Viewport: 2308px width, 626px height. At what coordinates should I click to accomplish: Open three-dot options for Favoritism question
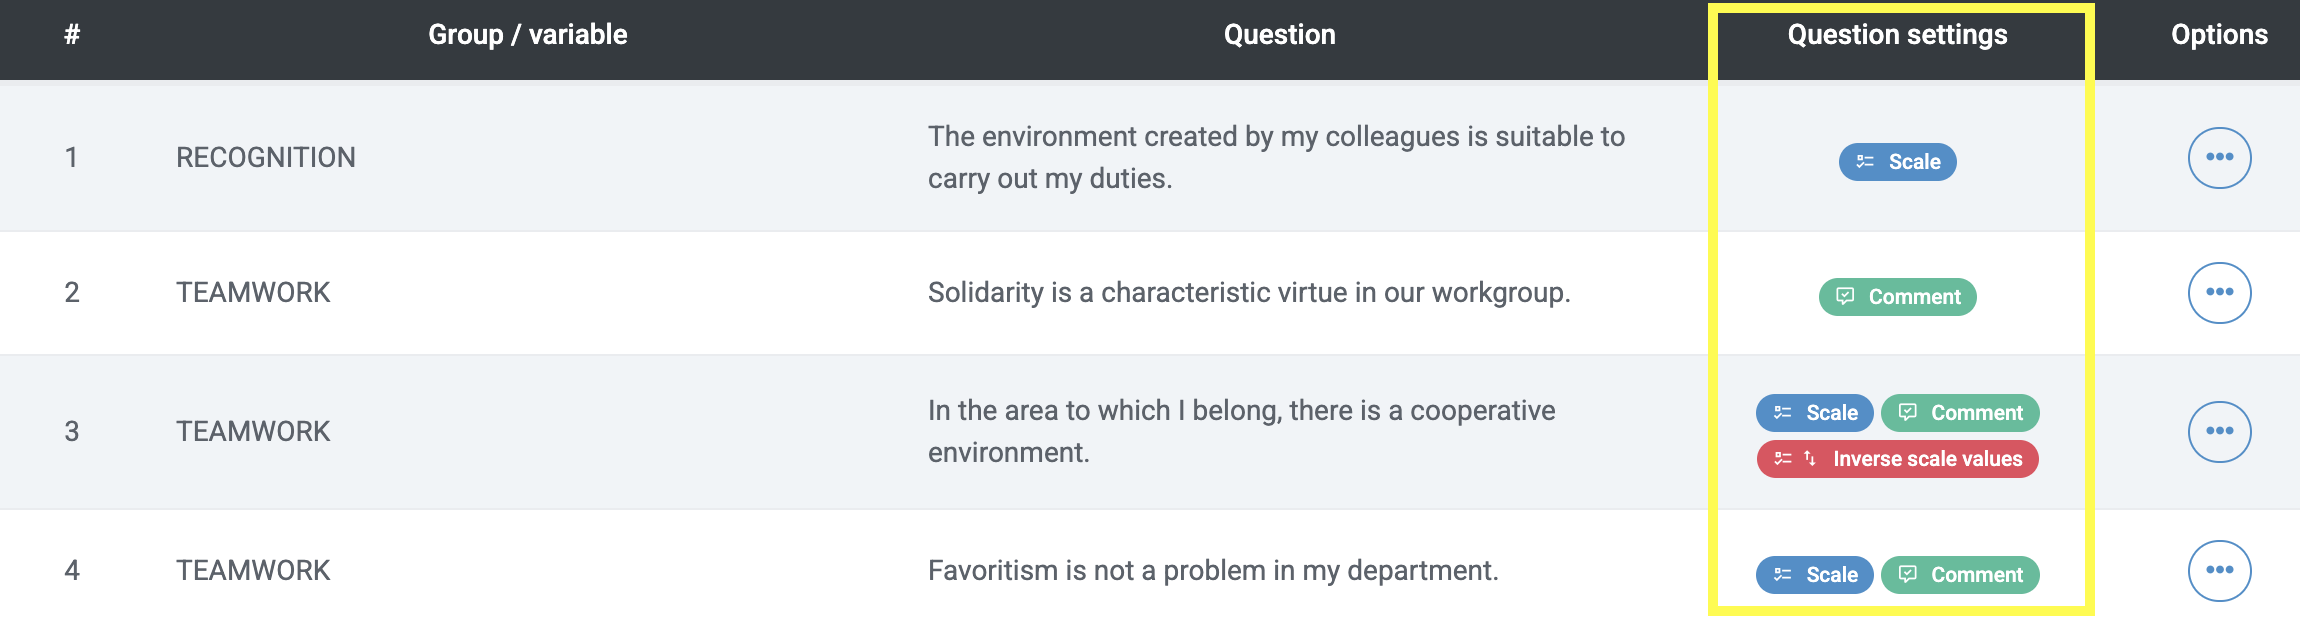2219,571
